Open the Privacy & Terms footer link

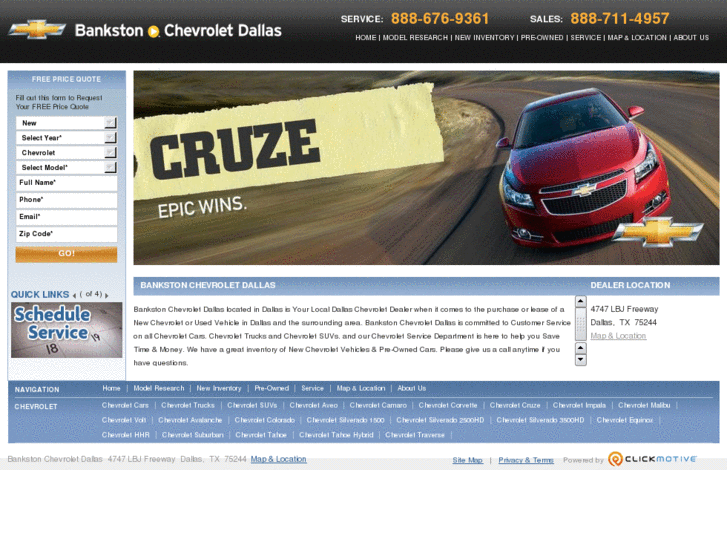point(526,460)
